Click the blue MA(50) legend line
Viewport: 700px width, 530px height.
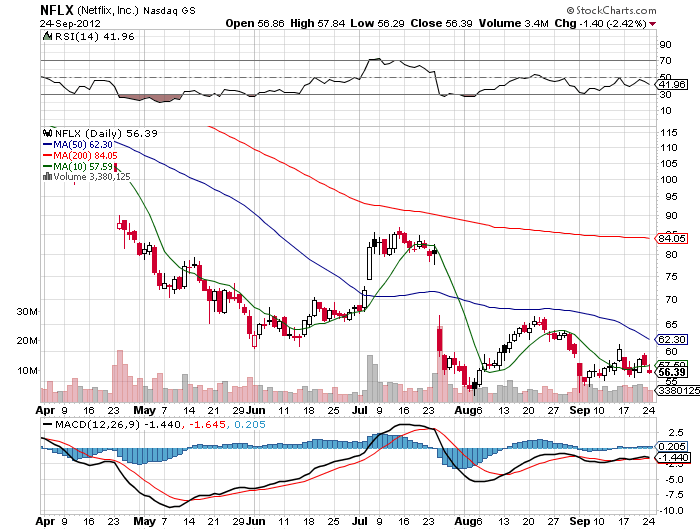(48, 145)
